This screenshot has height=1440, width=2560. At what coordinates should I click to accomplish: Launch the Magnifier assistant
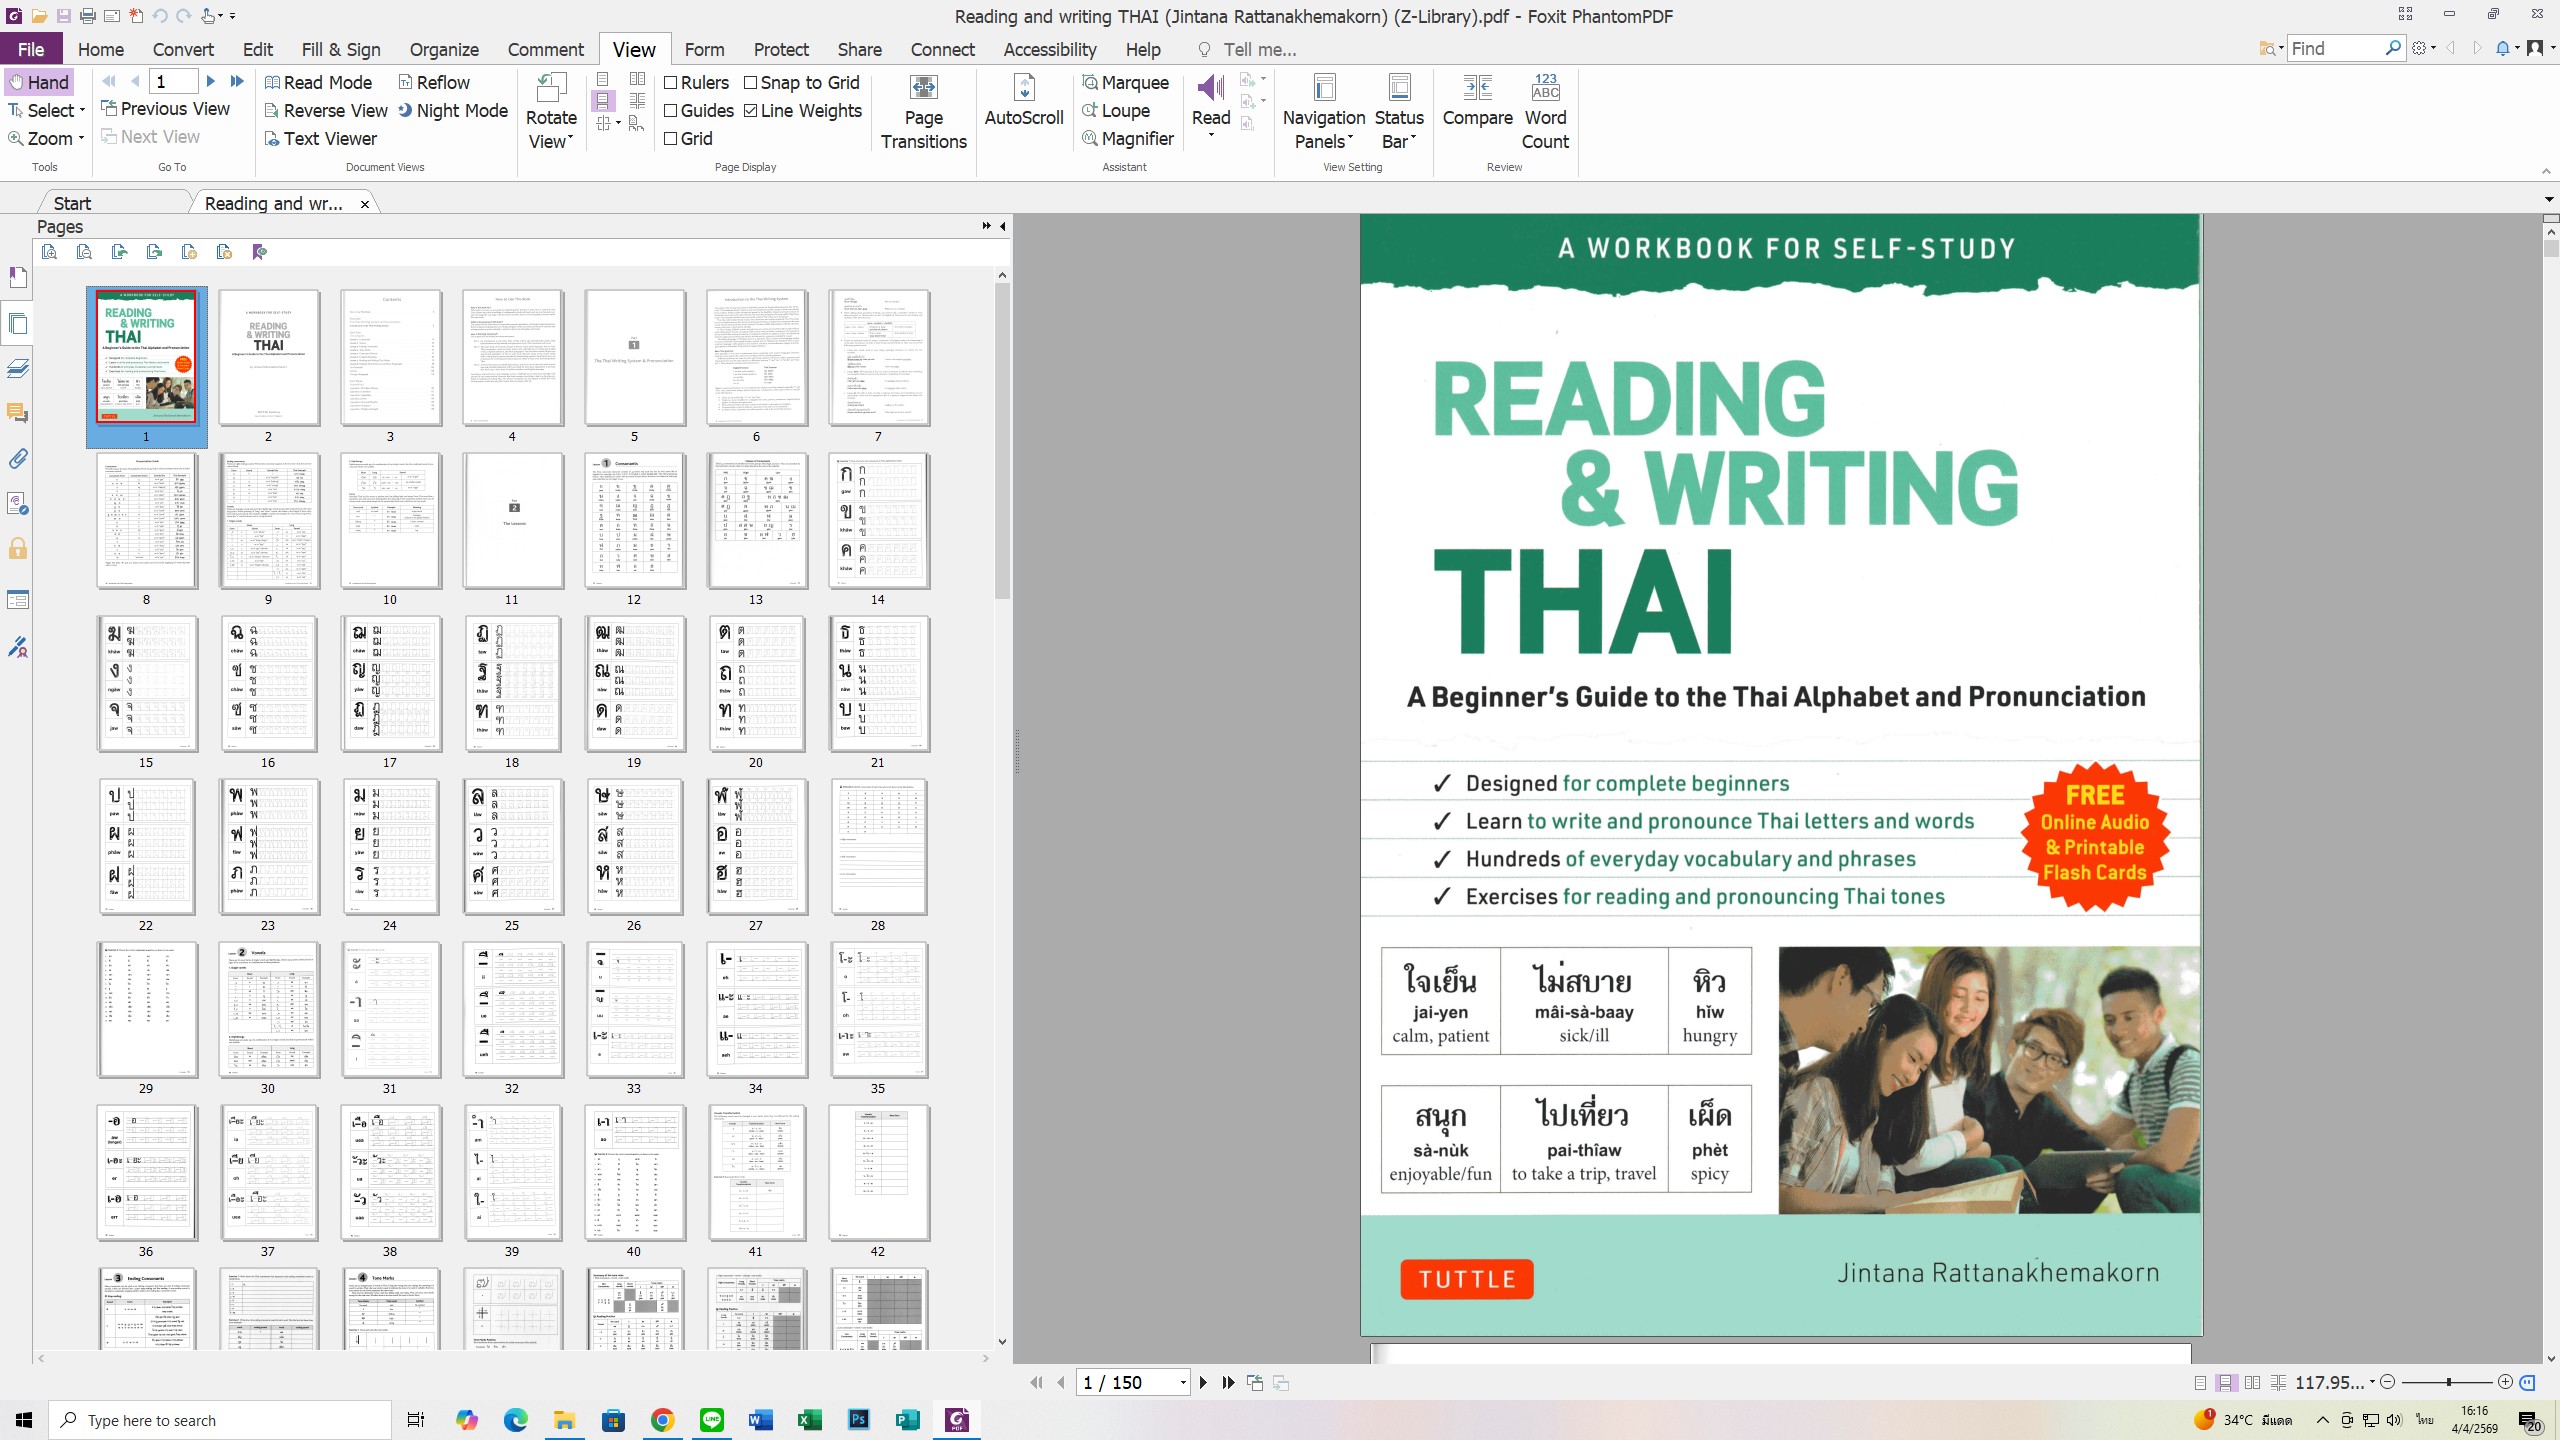tap(1128, 138)
